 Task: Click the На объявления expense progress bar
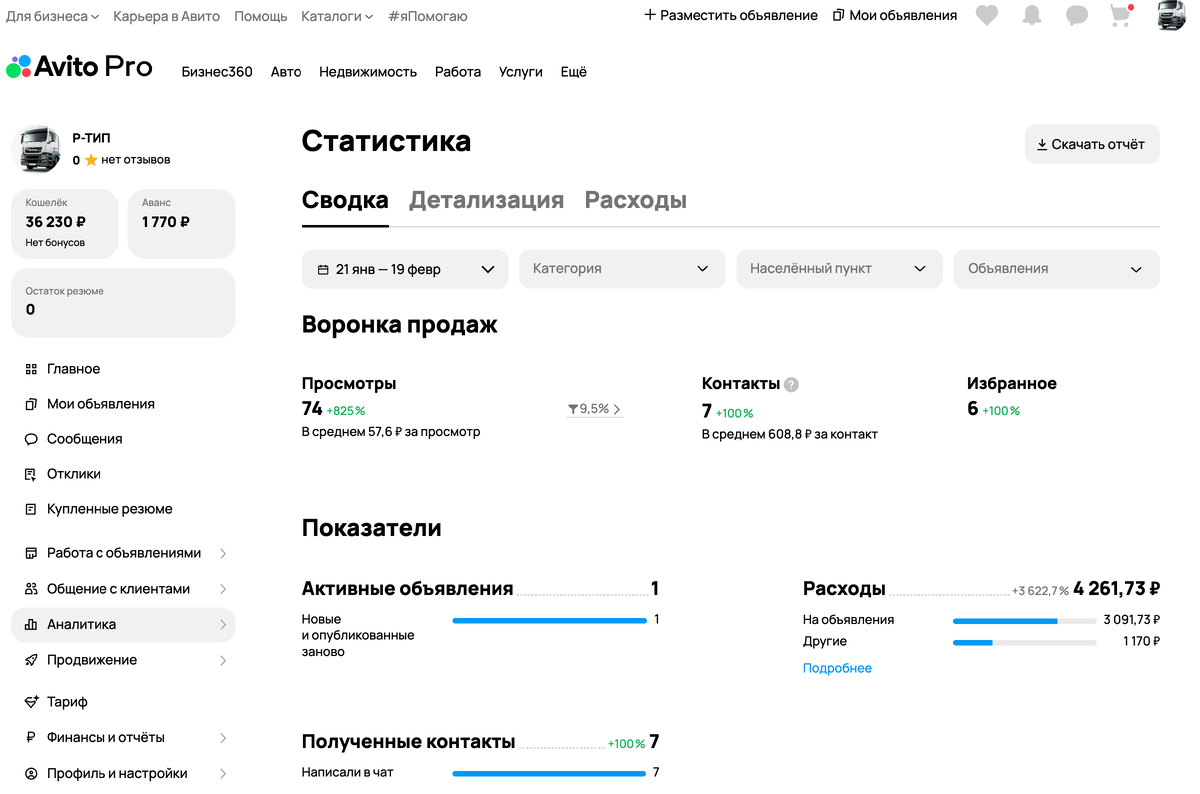click(1025, 620)
